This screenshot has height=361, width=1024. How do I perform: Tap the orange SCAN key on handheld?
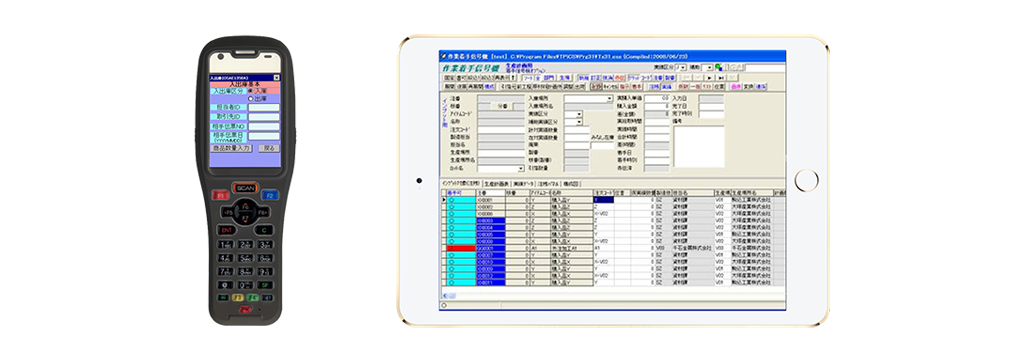245,187
